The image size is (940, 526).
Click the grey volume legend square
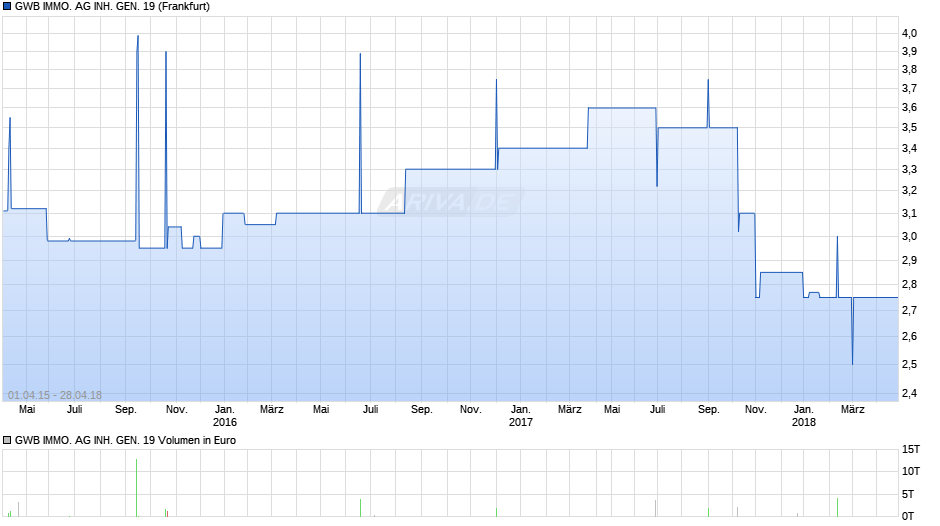pos(7,440)
